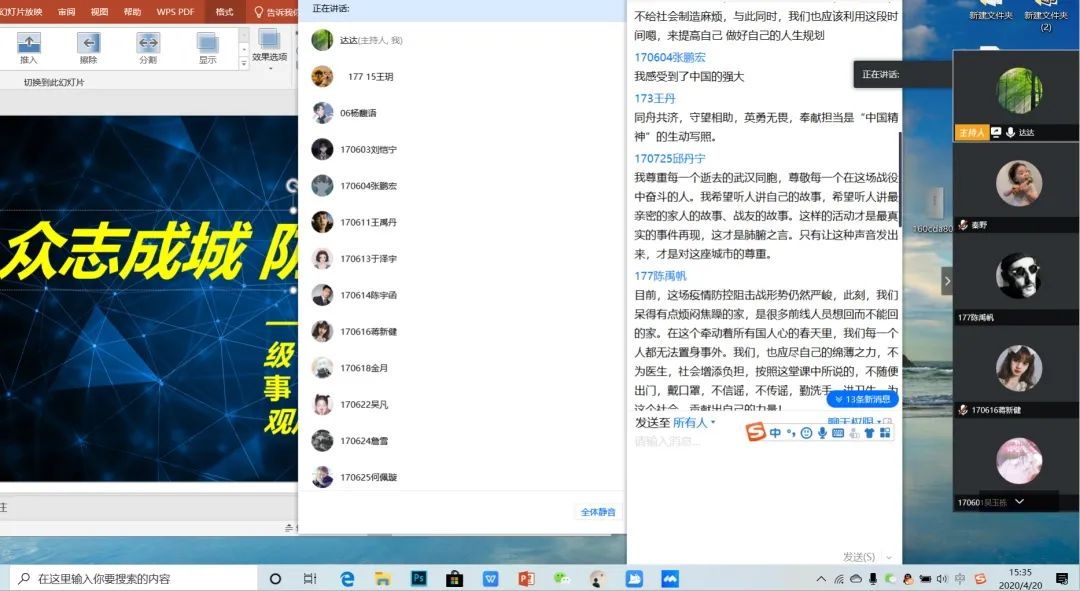The image size is (1080, 591).
Task: Jump to 13条新消息 new messages
Action: tap(861, 399)
